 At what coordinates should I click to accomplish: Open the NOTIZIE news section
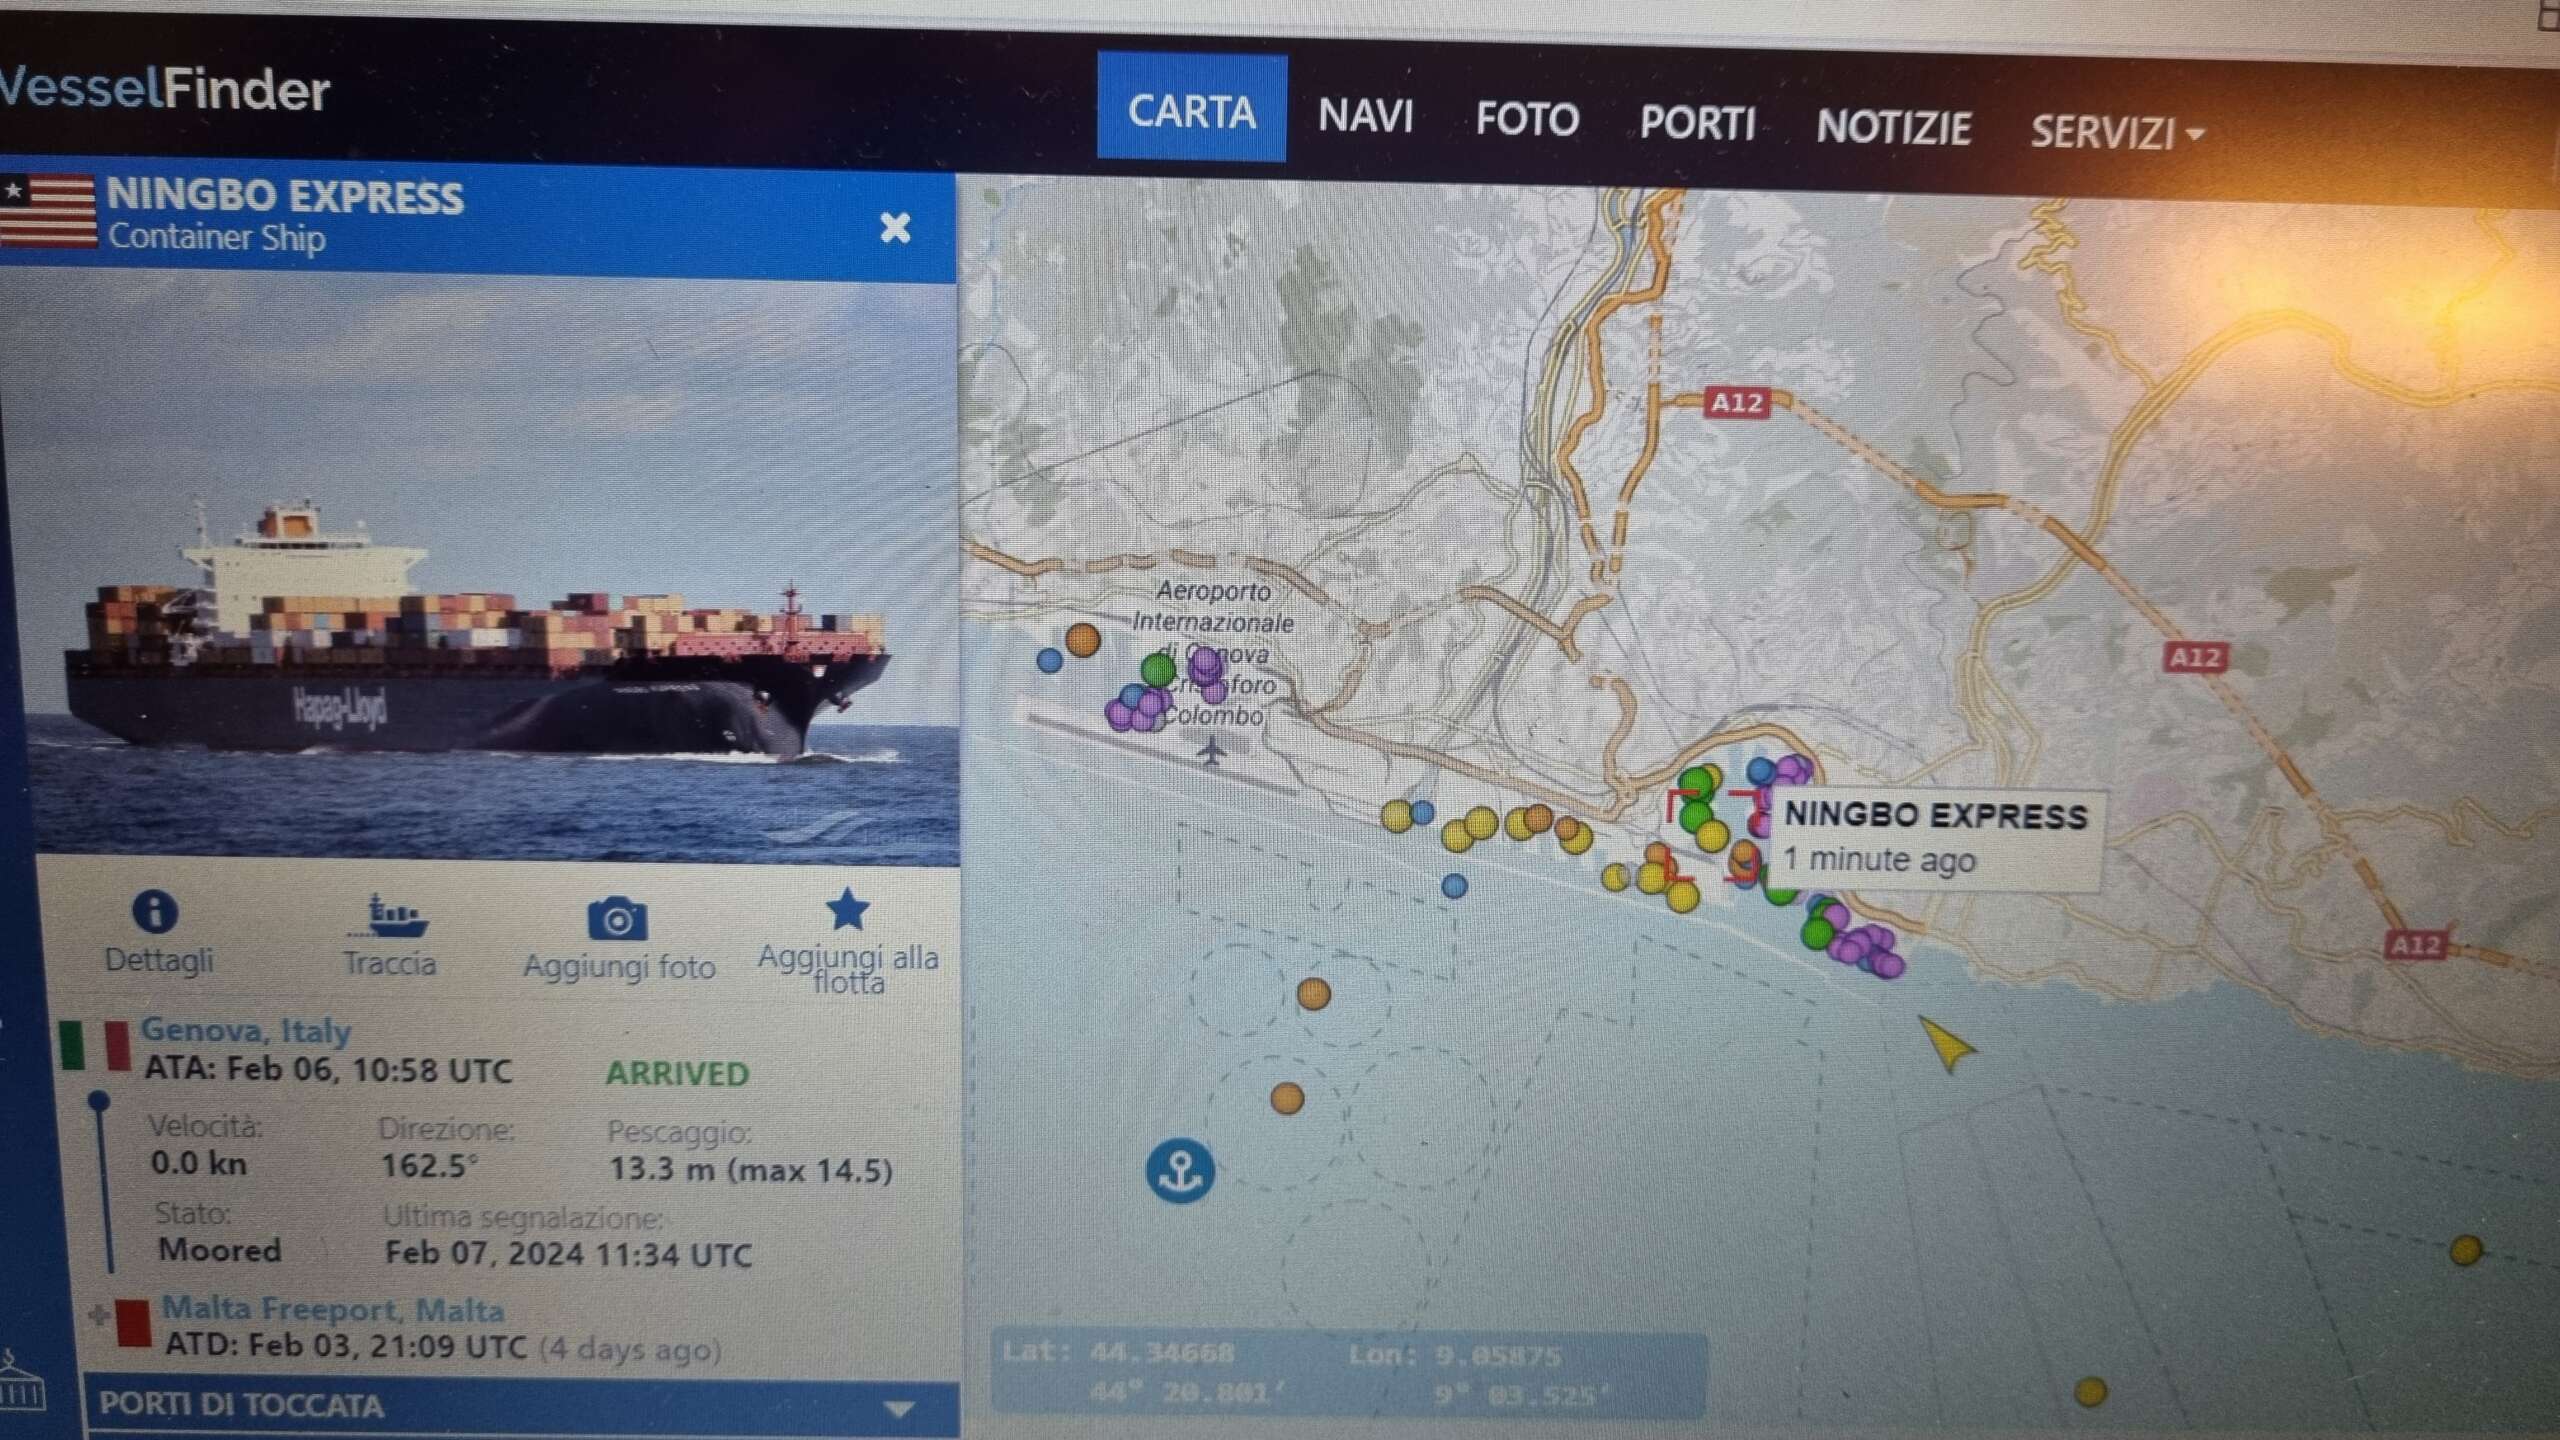click(x=1893, y=127)
